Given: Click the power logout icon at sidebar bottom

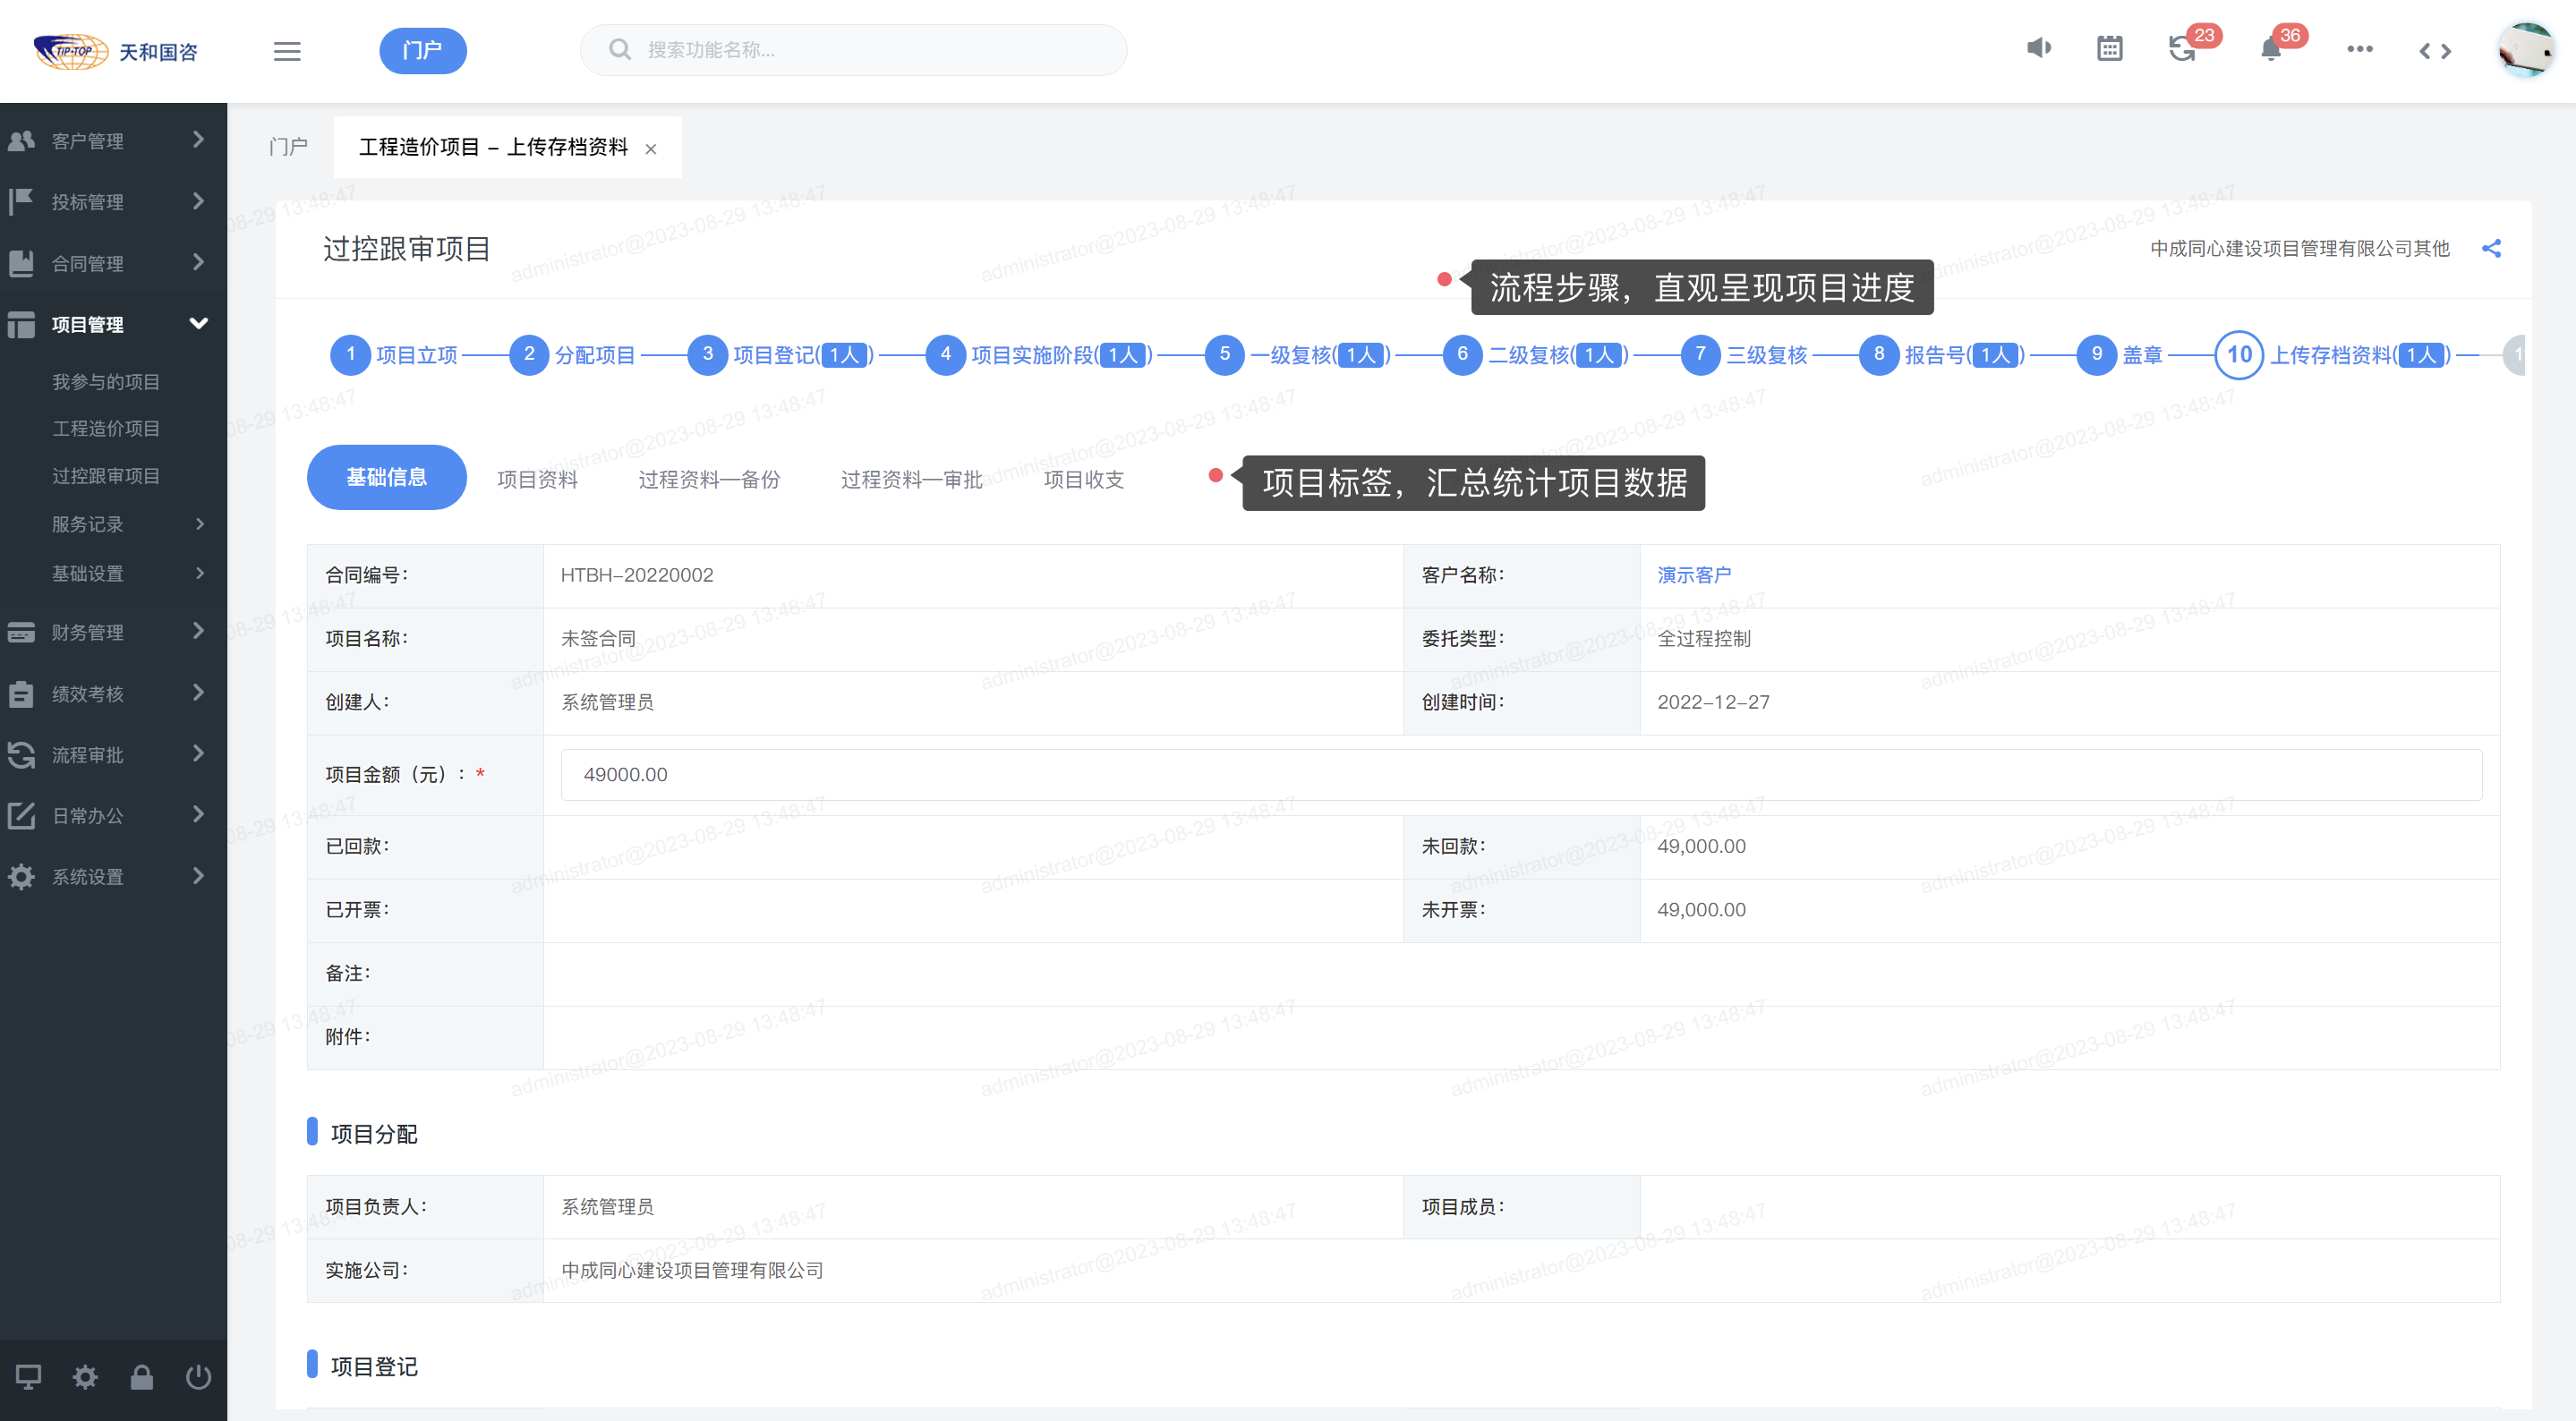Looking at the screenshot, I should tap(198, 1377).
